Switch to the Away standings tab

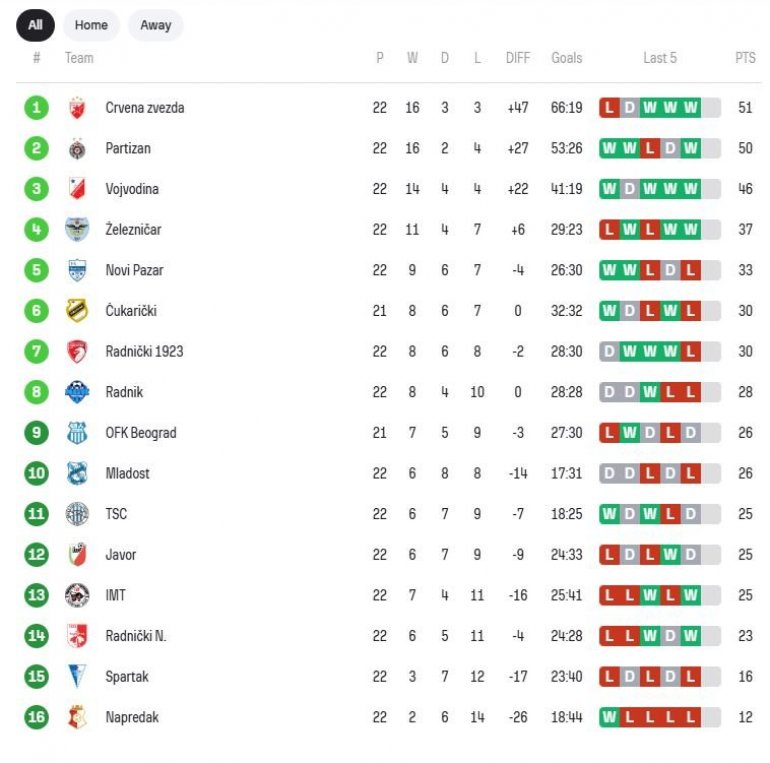[155, 25]
